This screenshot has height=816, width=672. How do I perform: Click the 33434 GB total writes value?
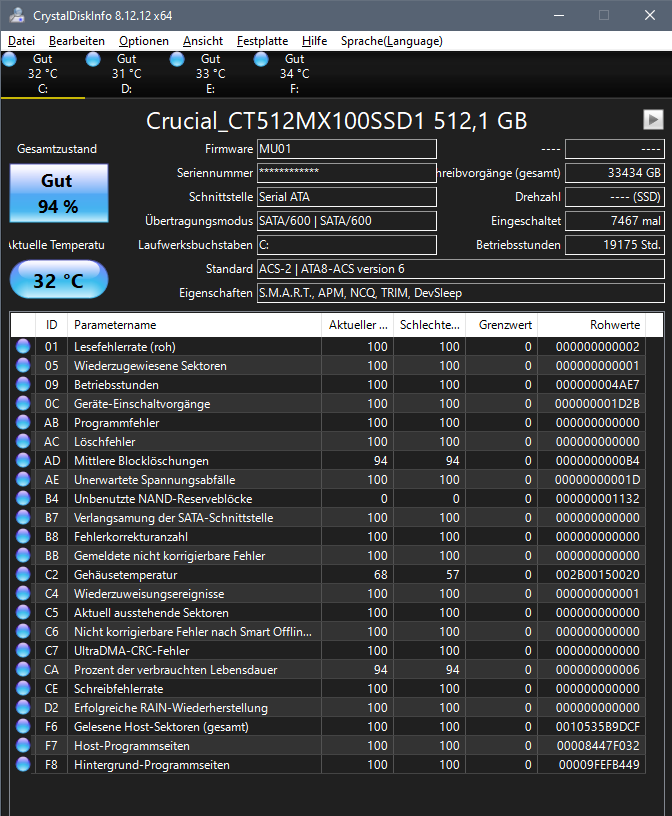tap(615, 173)
